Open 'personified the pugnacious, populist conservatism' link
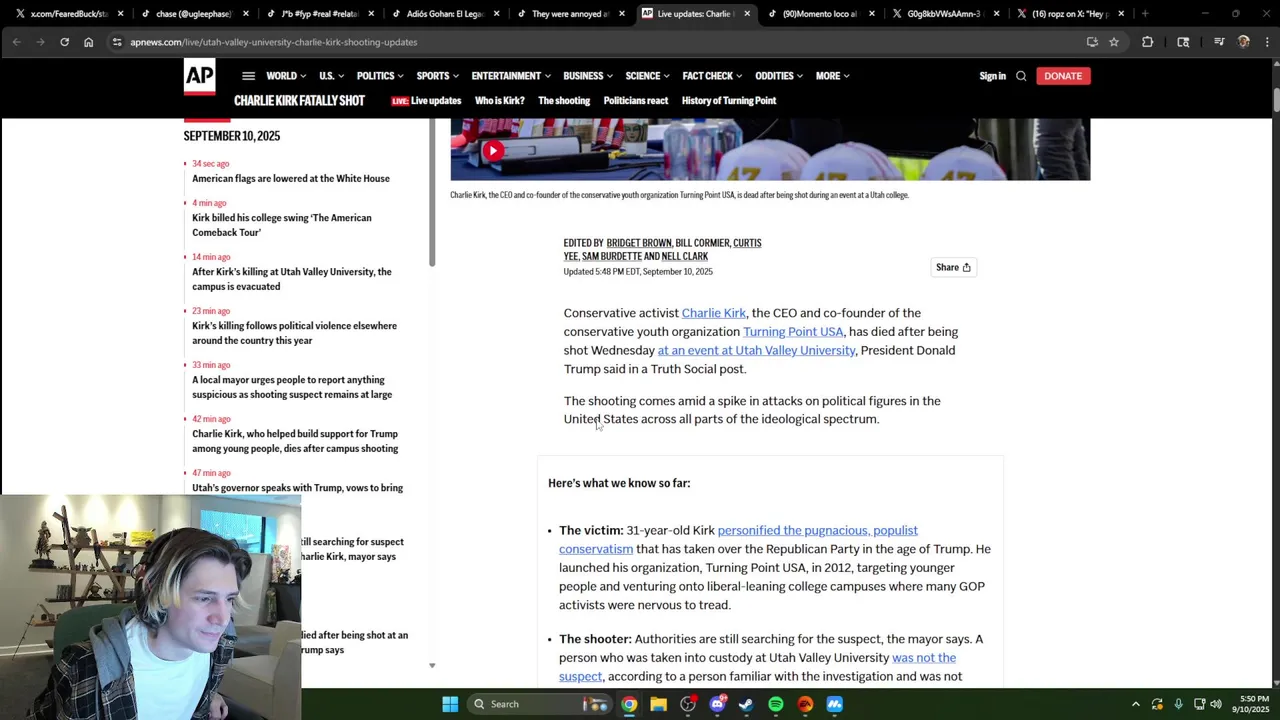1280x720 pixels. point(738,540)
